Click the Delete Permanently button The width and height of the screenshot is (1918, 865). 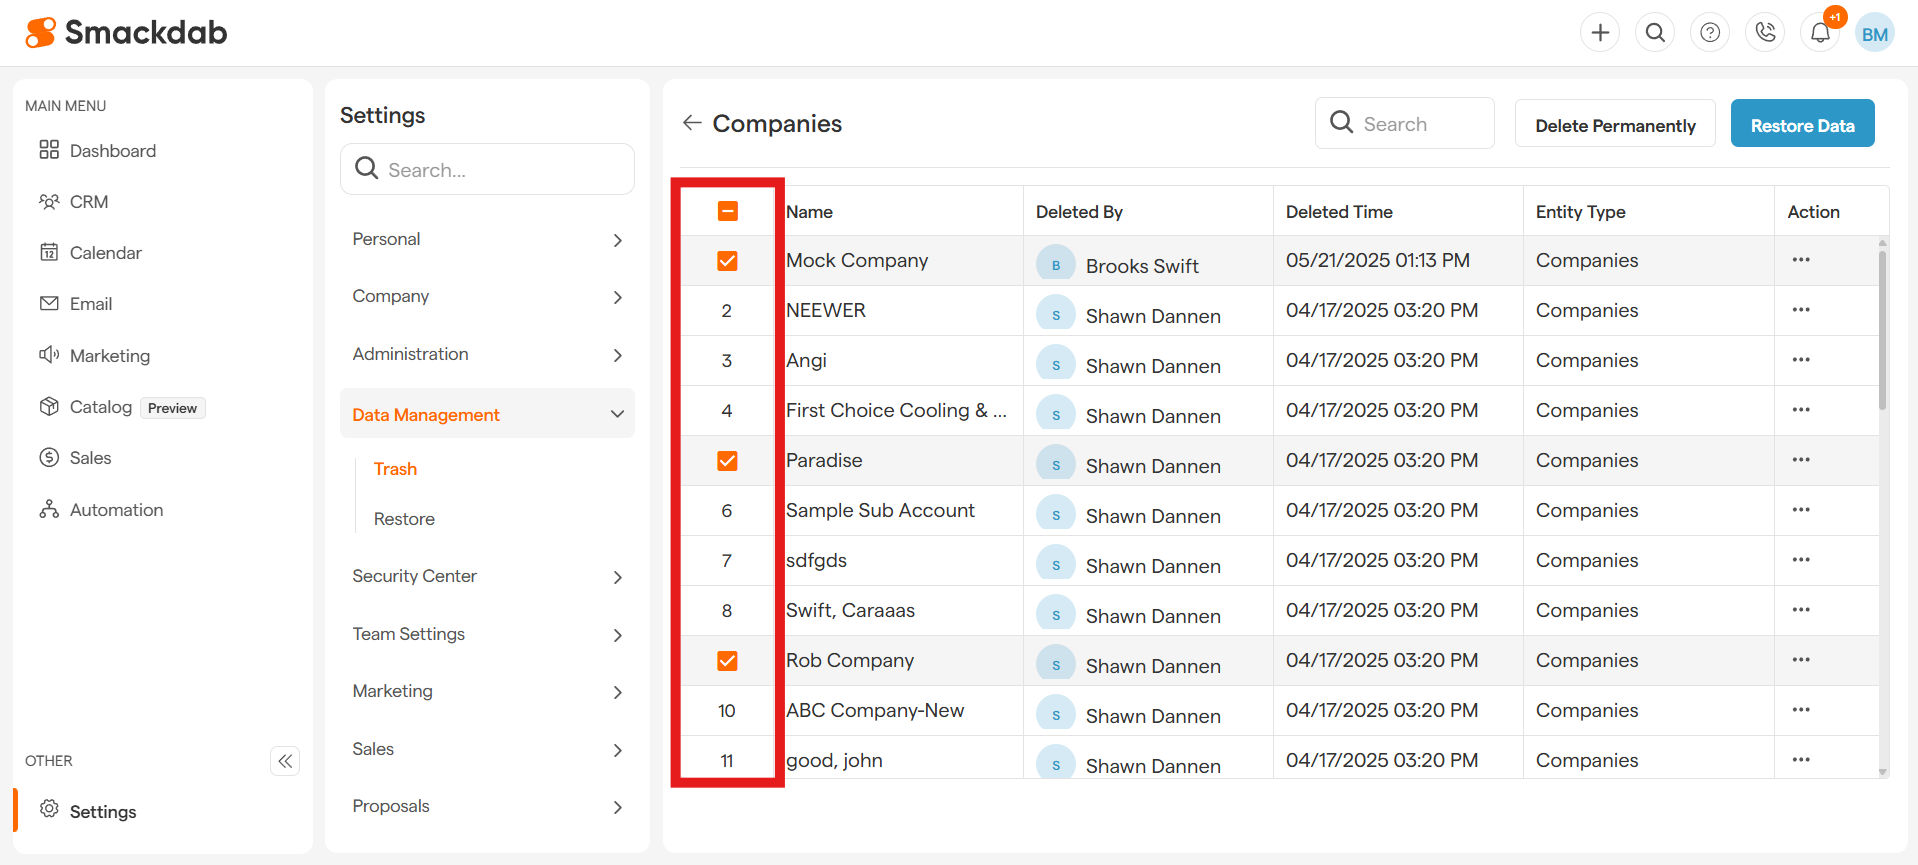point(1615,125)
